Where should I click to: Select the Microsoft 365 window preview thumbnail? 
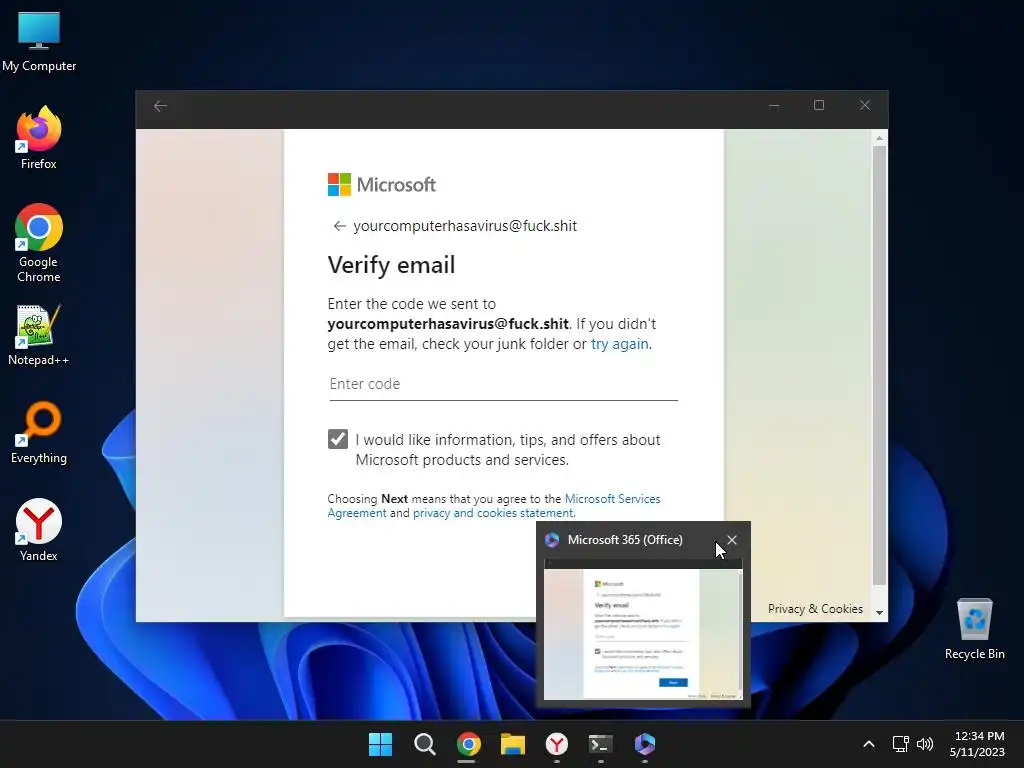point(643,630)
